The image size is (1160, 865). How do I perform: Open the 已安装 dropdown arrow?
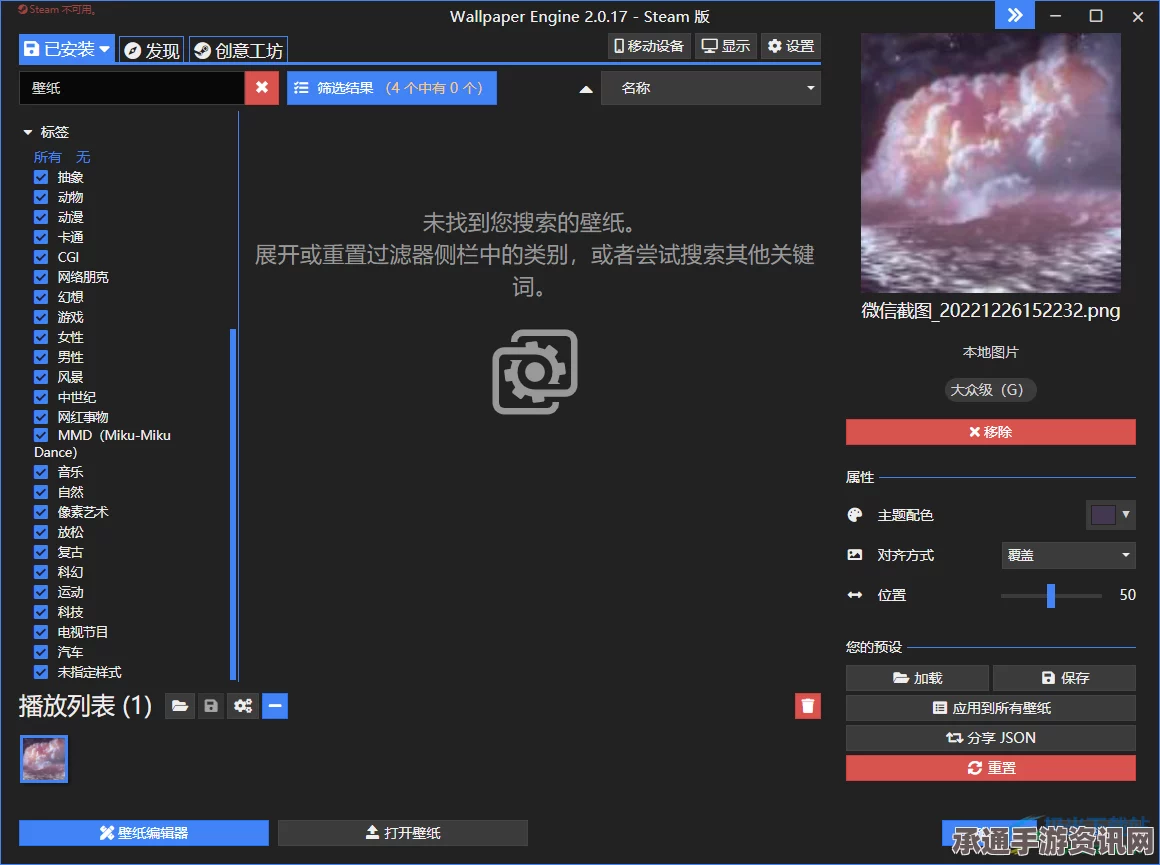(105, 49)
